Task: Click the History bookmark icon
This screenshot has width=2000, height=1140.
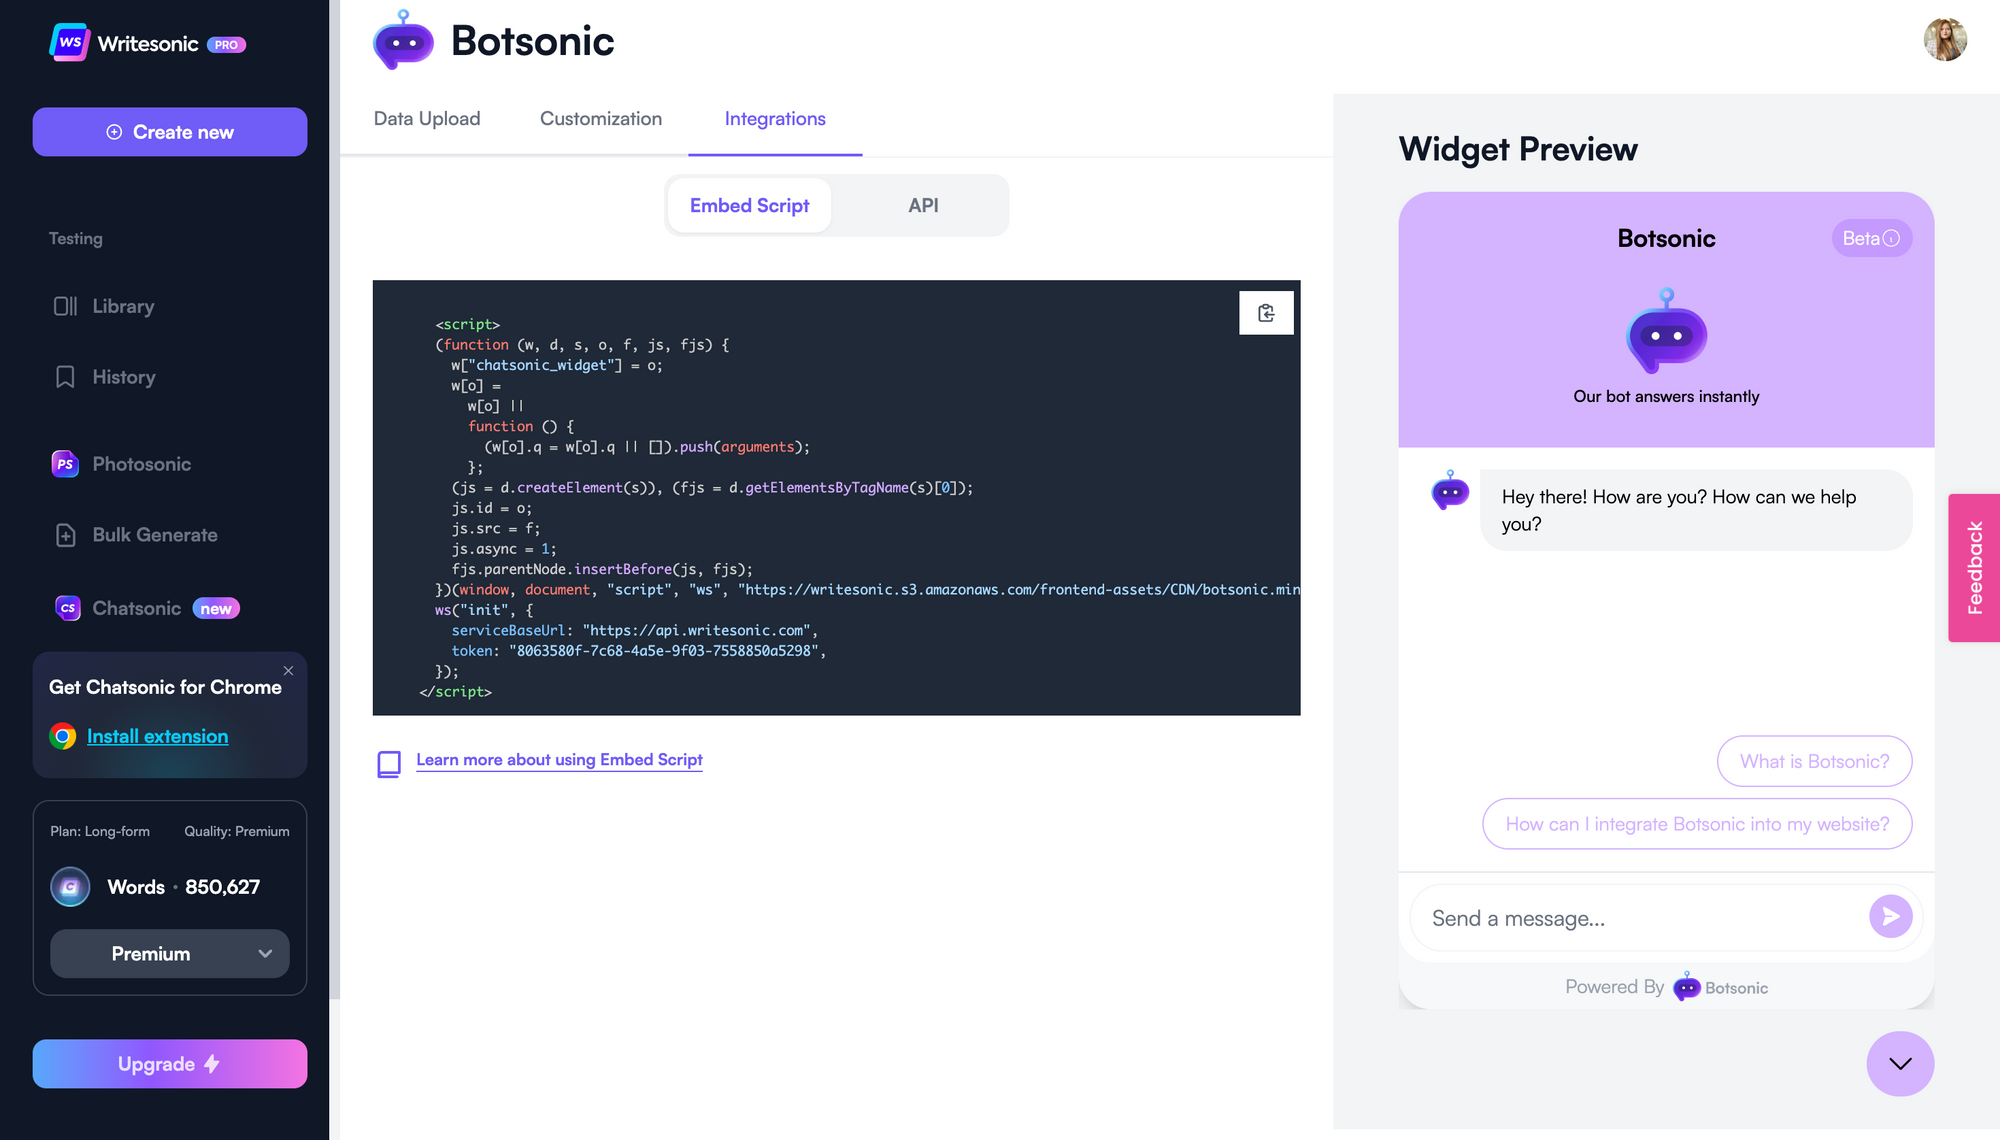Action: pos(65,375)
